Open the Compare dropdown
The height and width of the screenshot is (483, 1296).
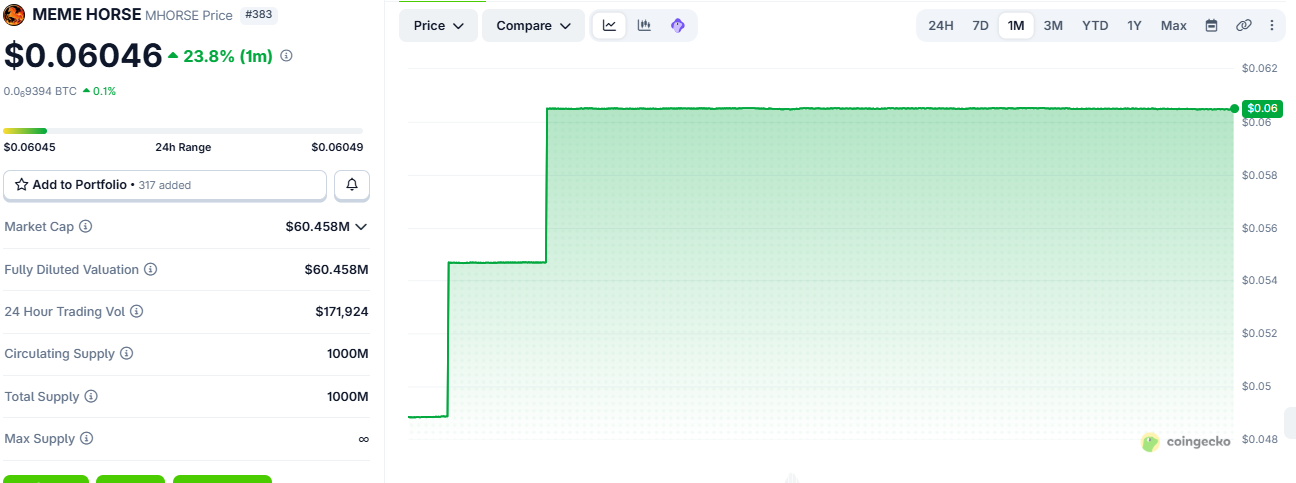click(x=533, y=25)
